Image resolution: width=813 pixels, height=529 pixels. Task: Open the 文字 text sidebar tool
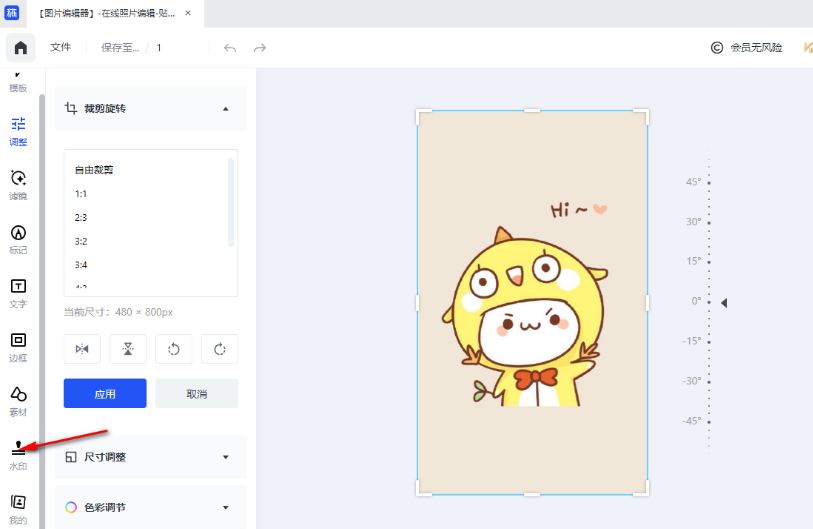18,293
